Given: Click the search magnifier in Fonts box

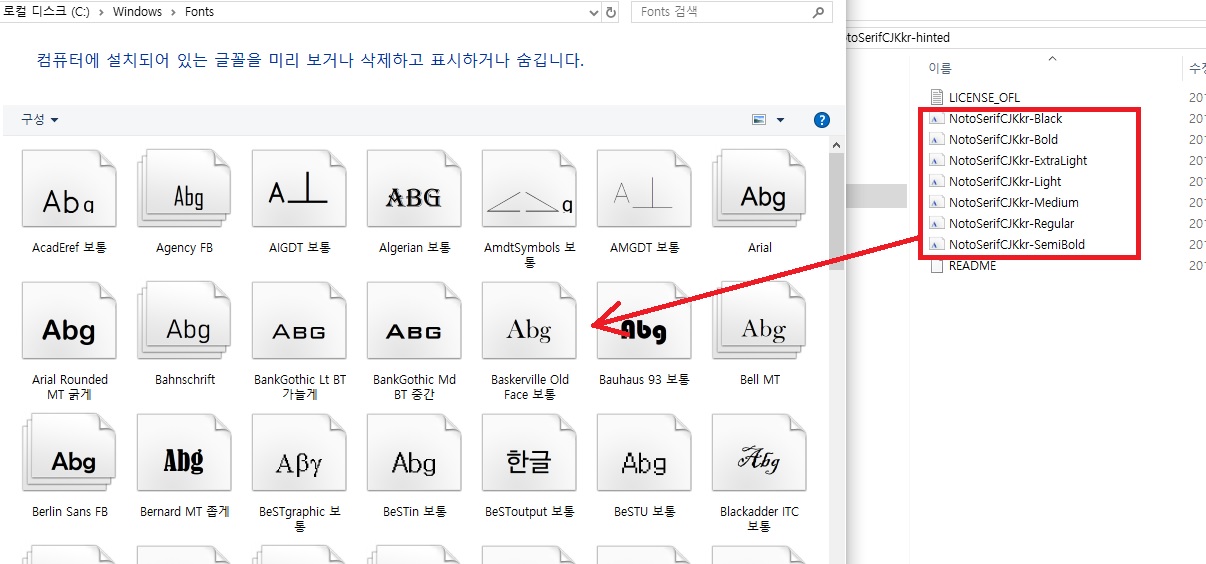Looking at the screenshot, I should click(x=818, y=12).
